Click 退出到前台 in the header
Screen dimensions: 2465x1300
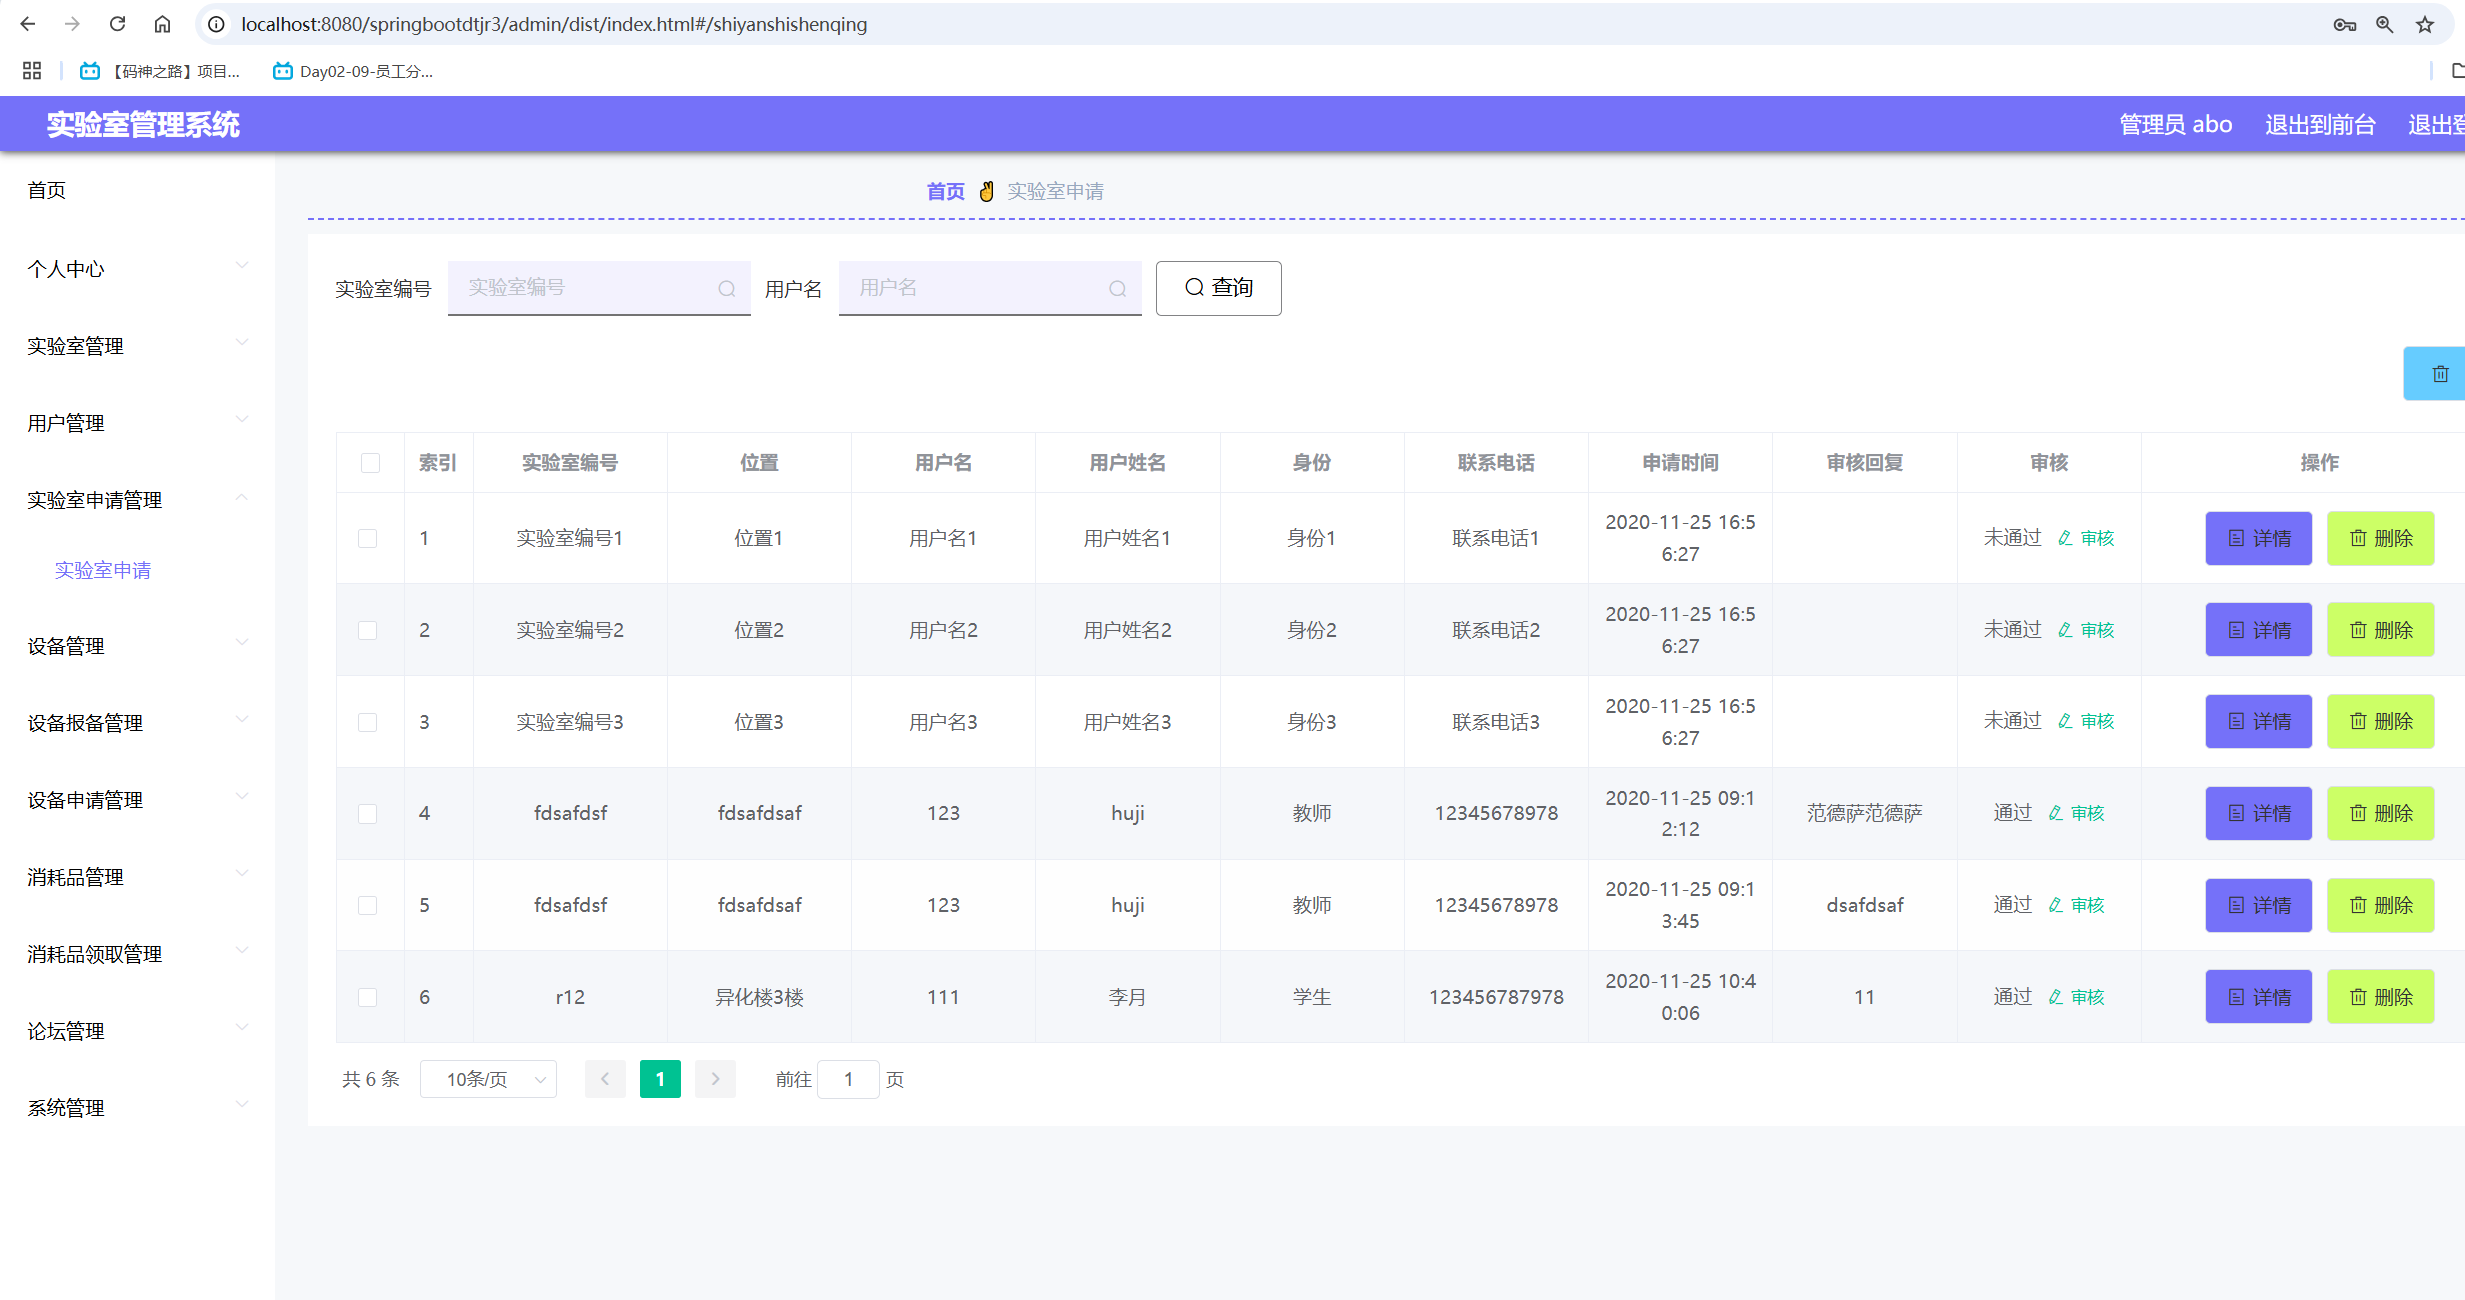2320,124
